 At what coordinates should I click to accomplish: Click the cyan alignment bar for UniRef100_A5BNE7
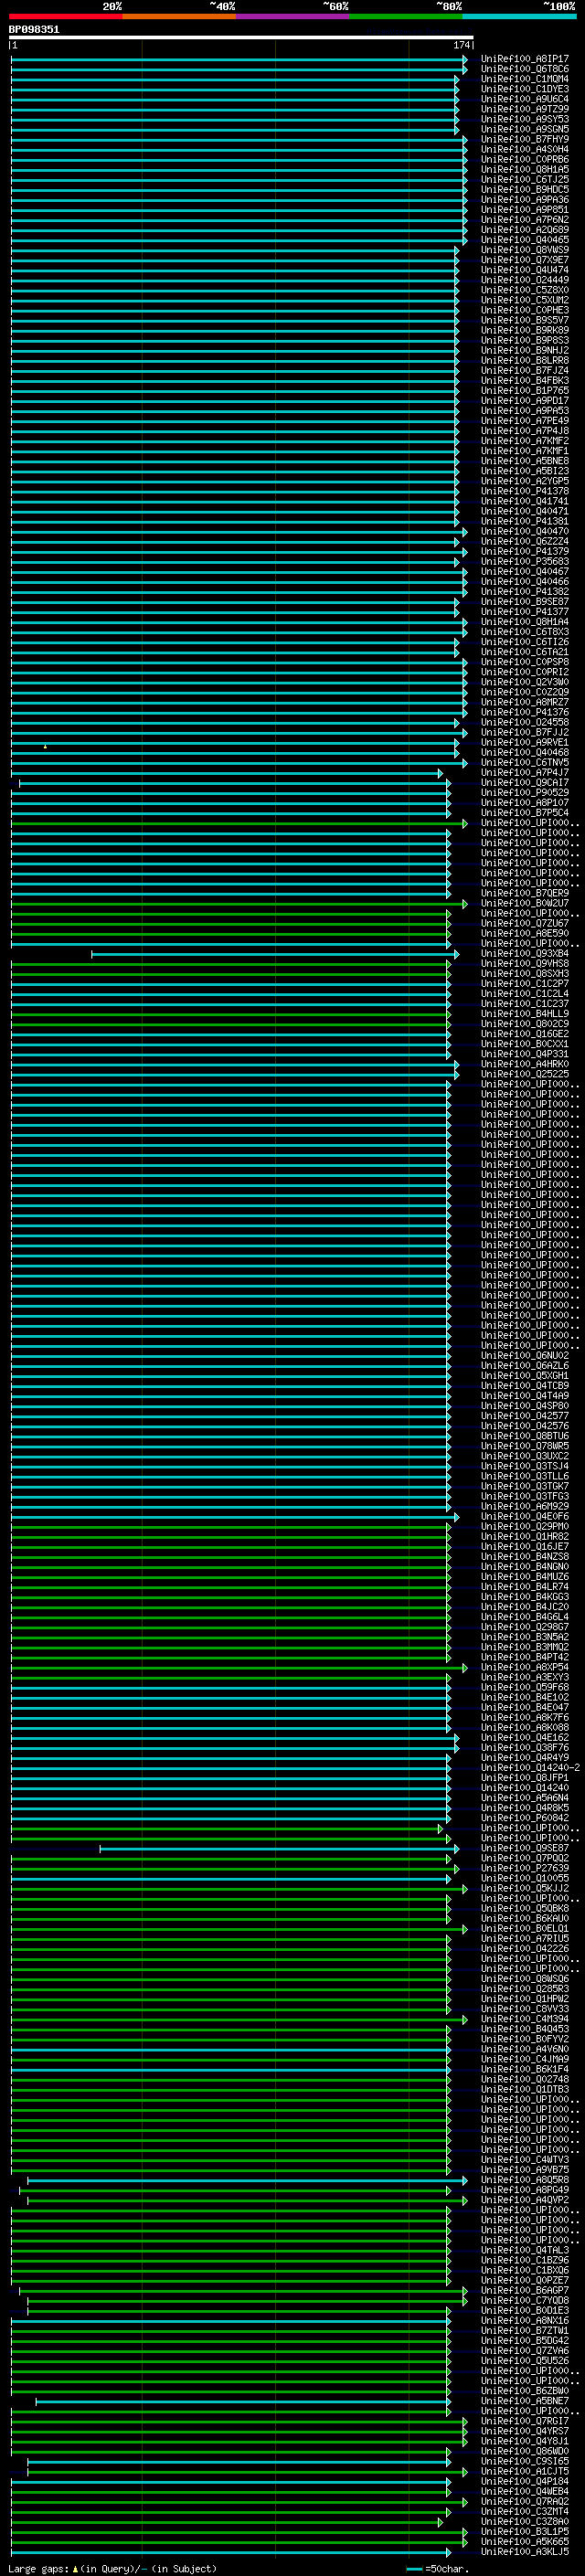(x=243, y=2401)
